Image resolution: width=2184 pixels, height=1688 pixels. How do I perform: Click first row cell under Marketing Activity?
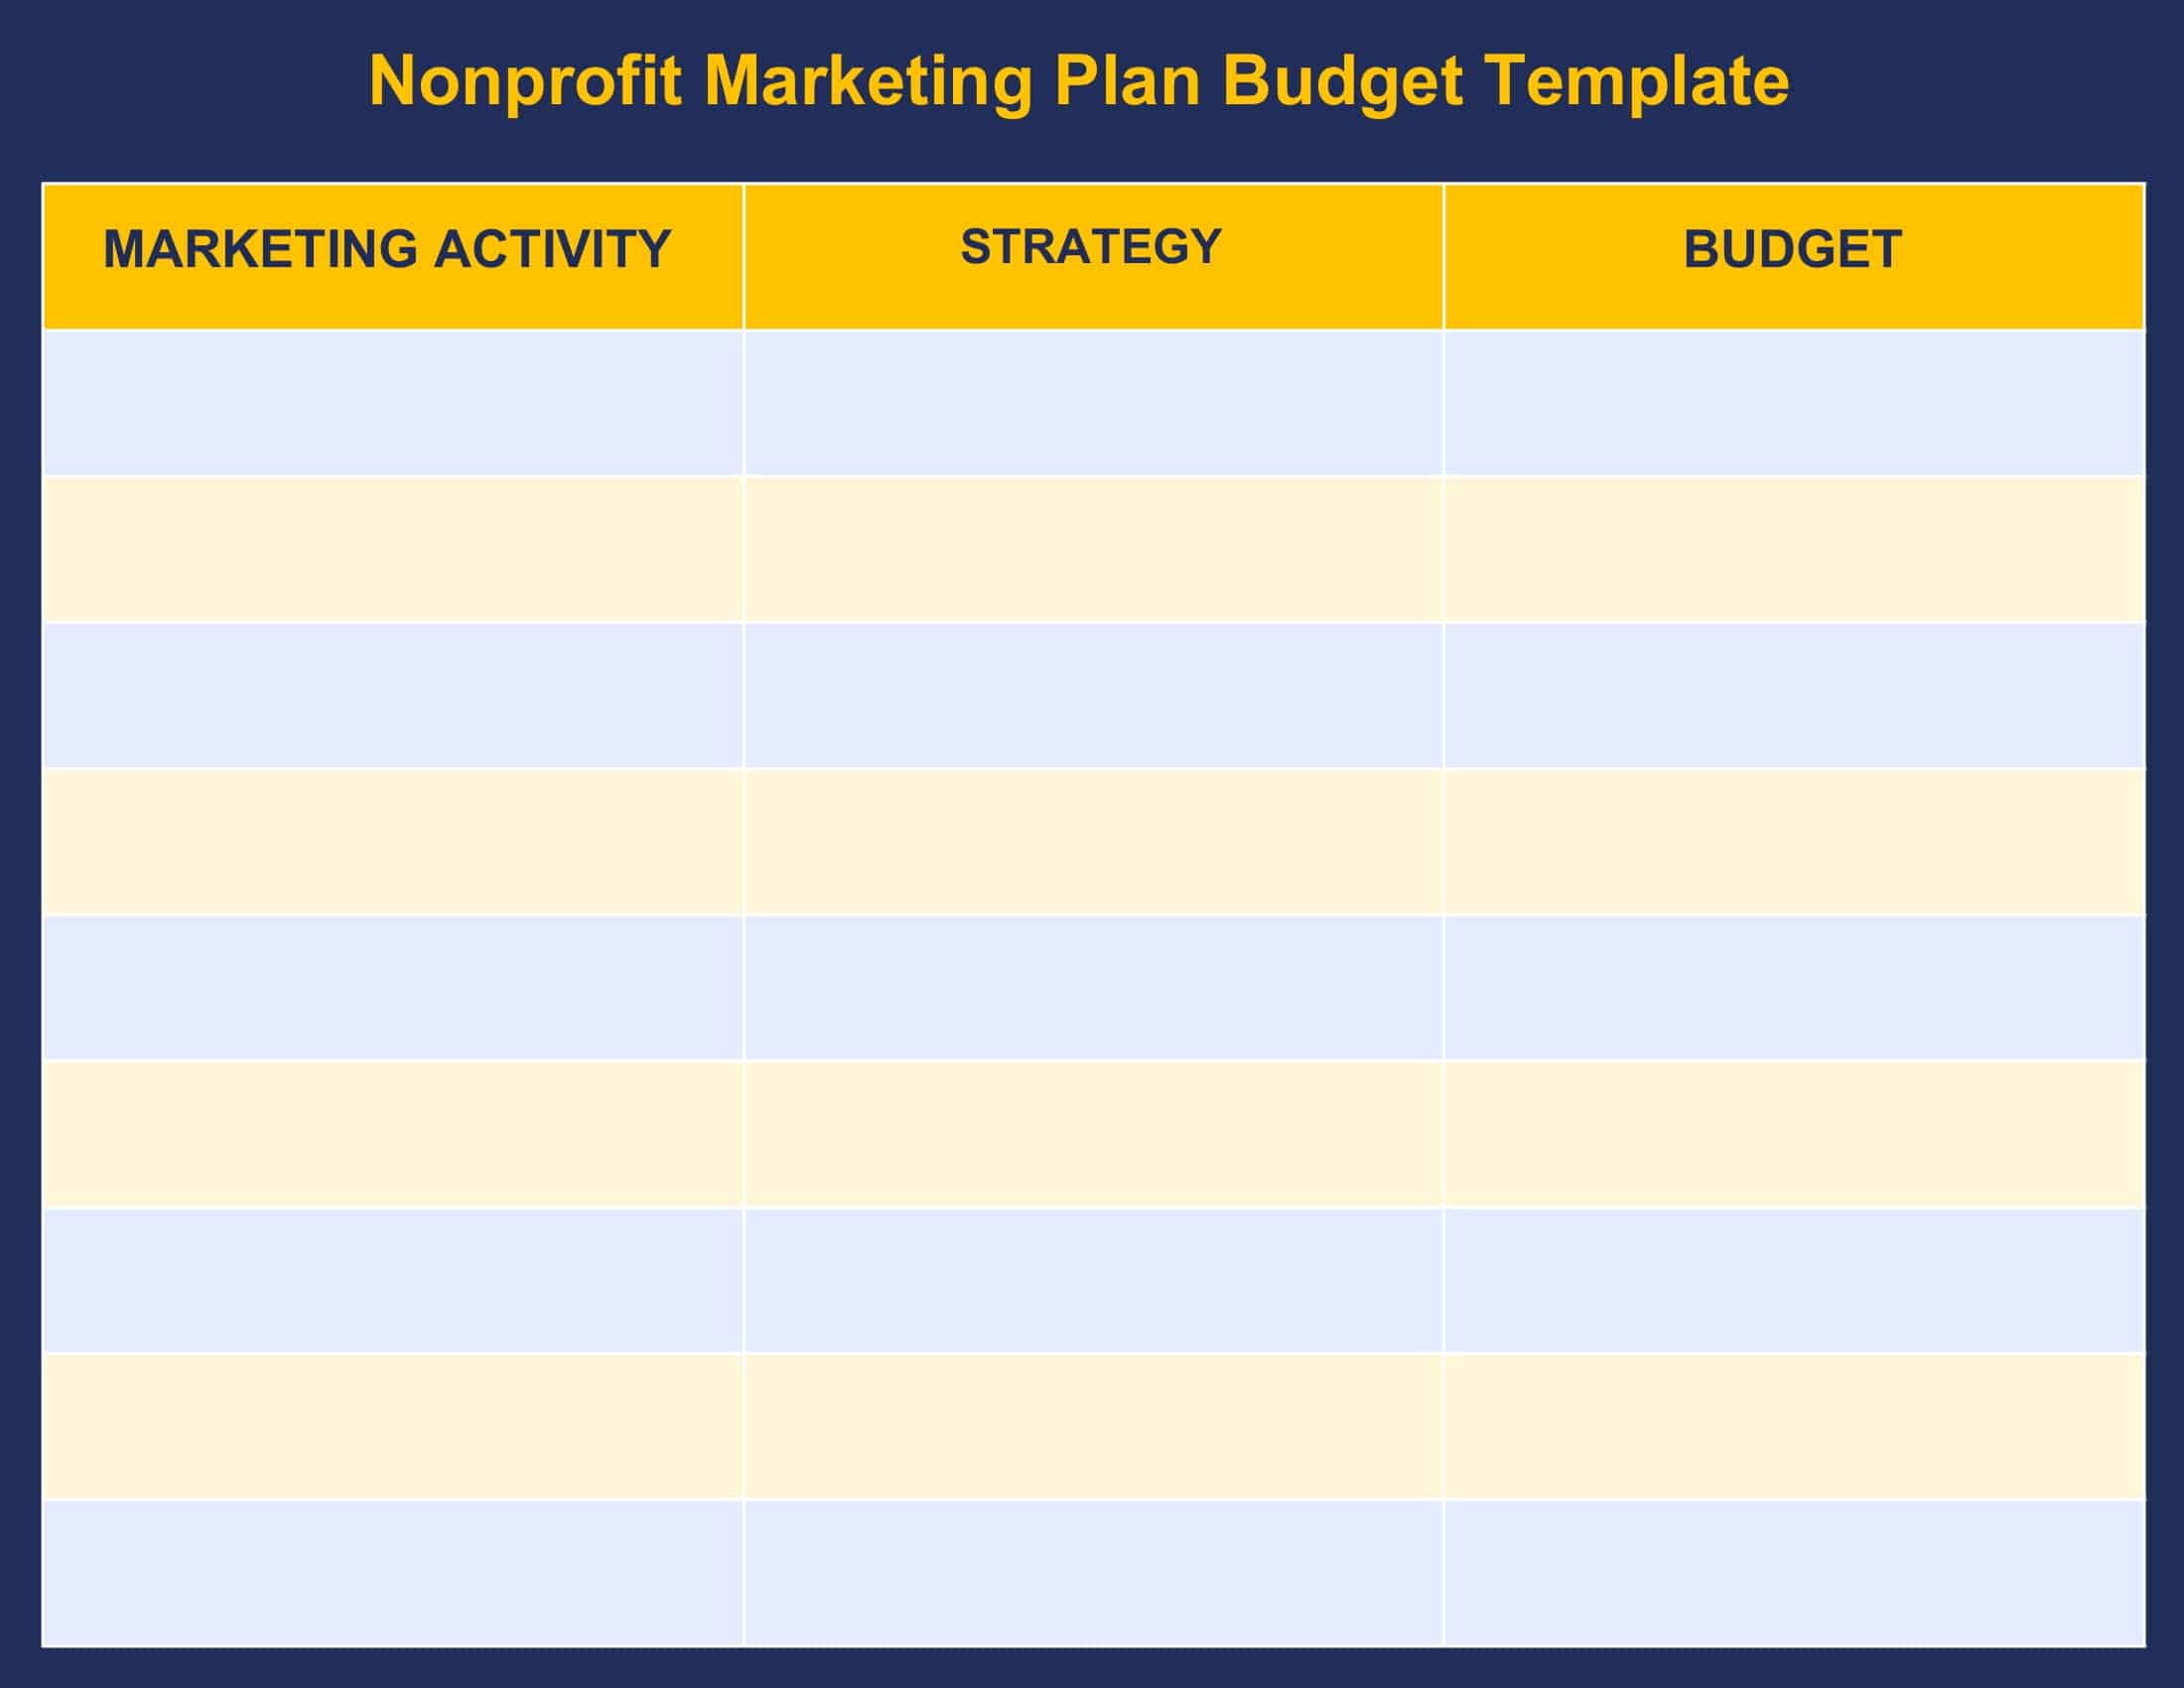[x=393, y=403]
